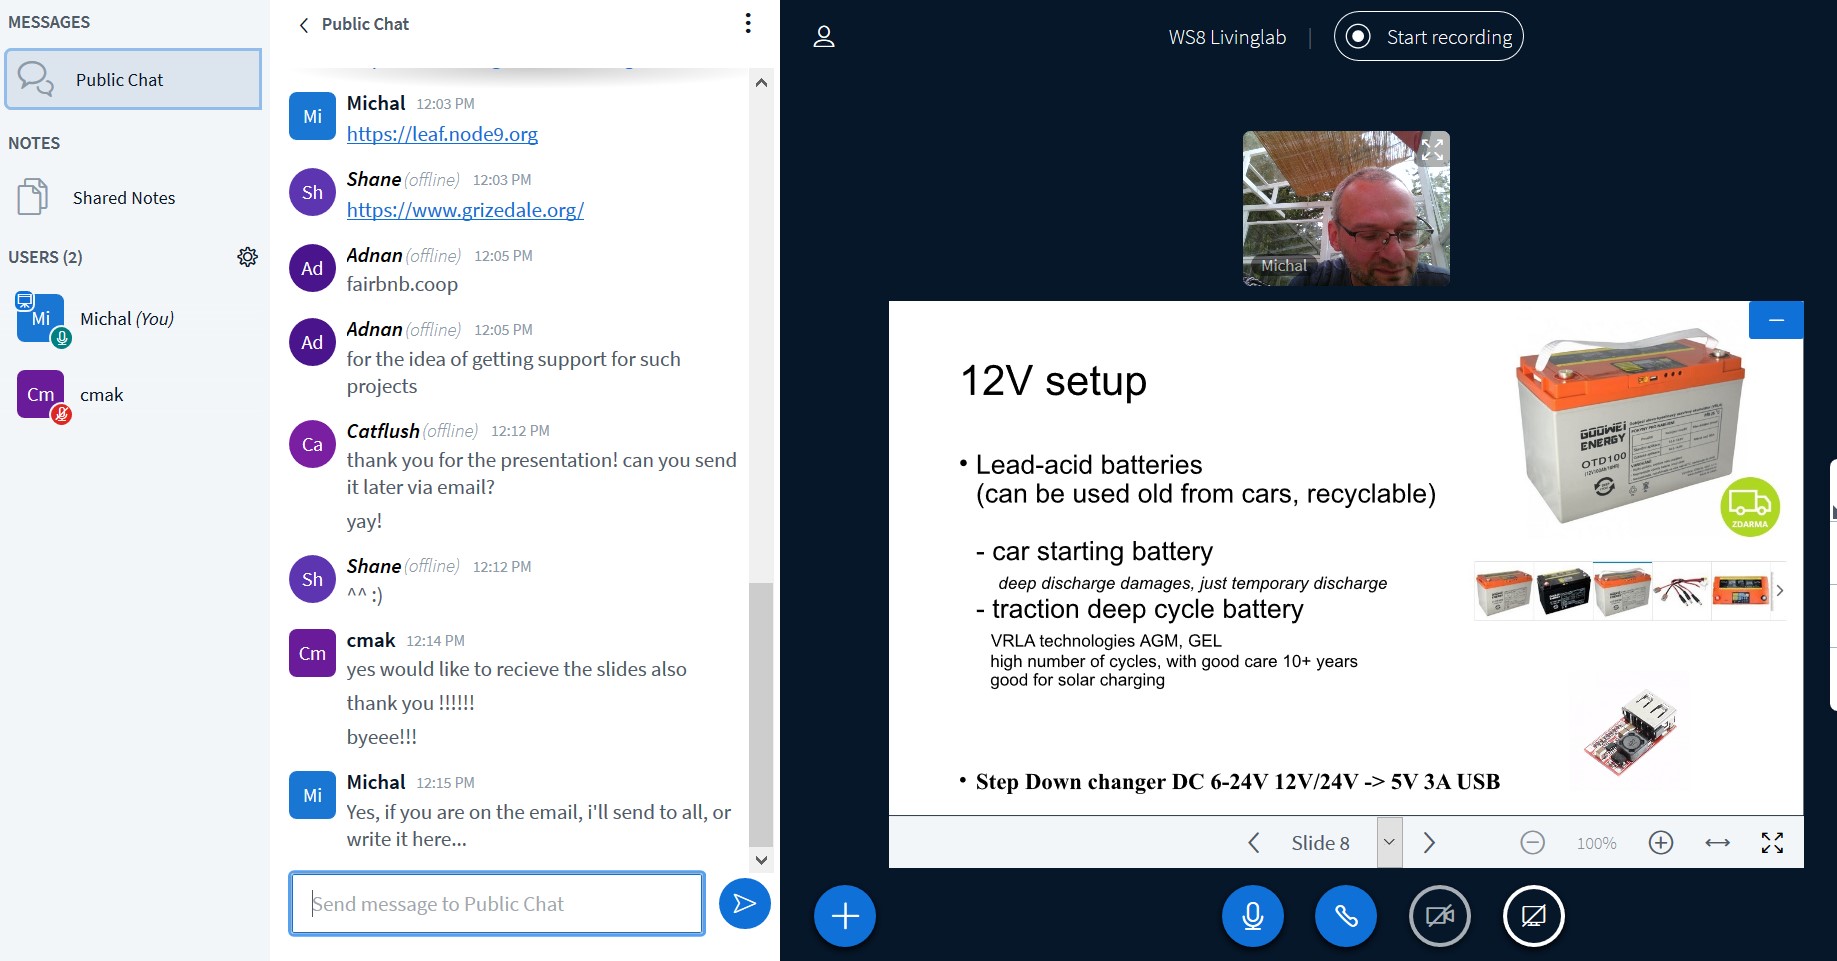
Task: Toggle screen share button
Action: [x=1533, y=916]
